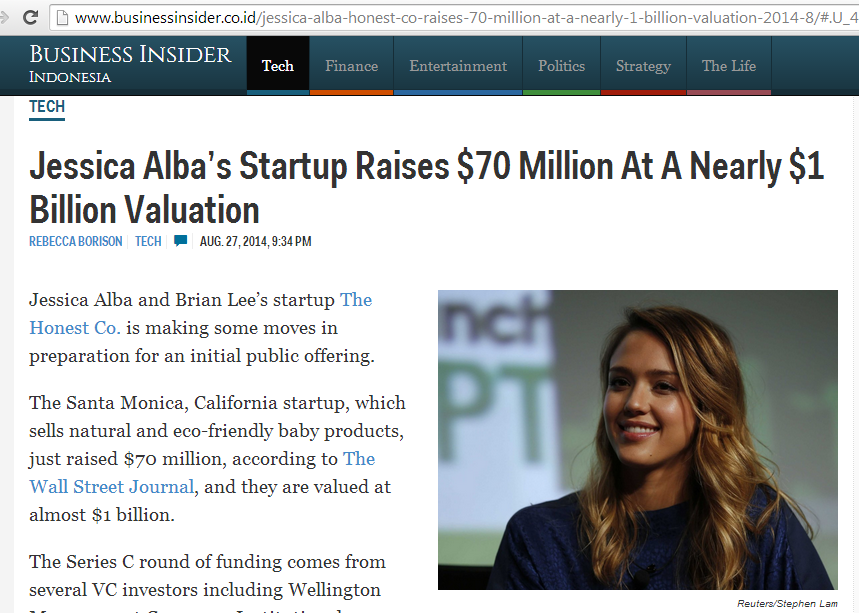Open The Wall Street Journal link

click(x=111, y=487)
